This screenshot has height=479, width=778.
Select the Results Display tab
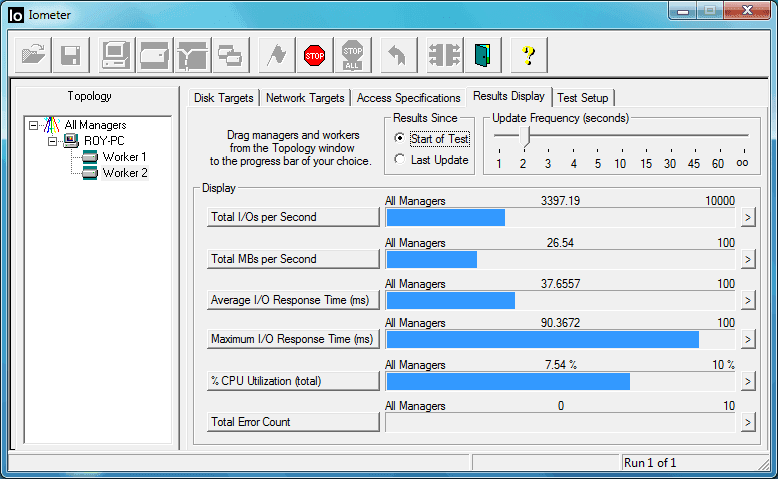tap(509, 96)
